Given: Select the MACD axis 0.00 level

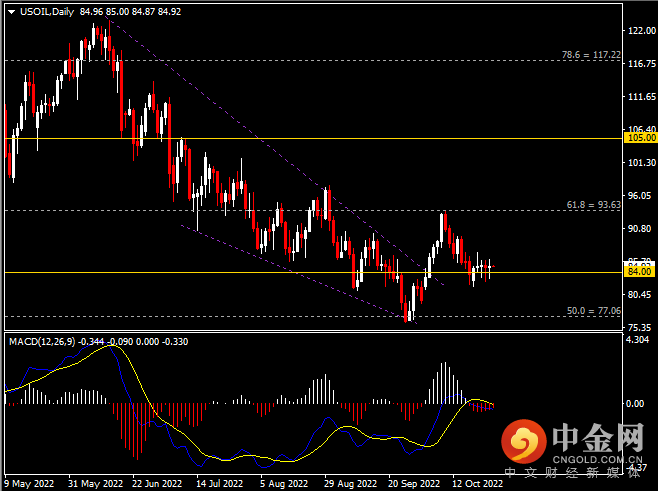Looking at the screenshot, I should [x=635, y=404].
